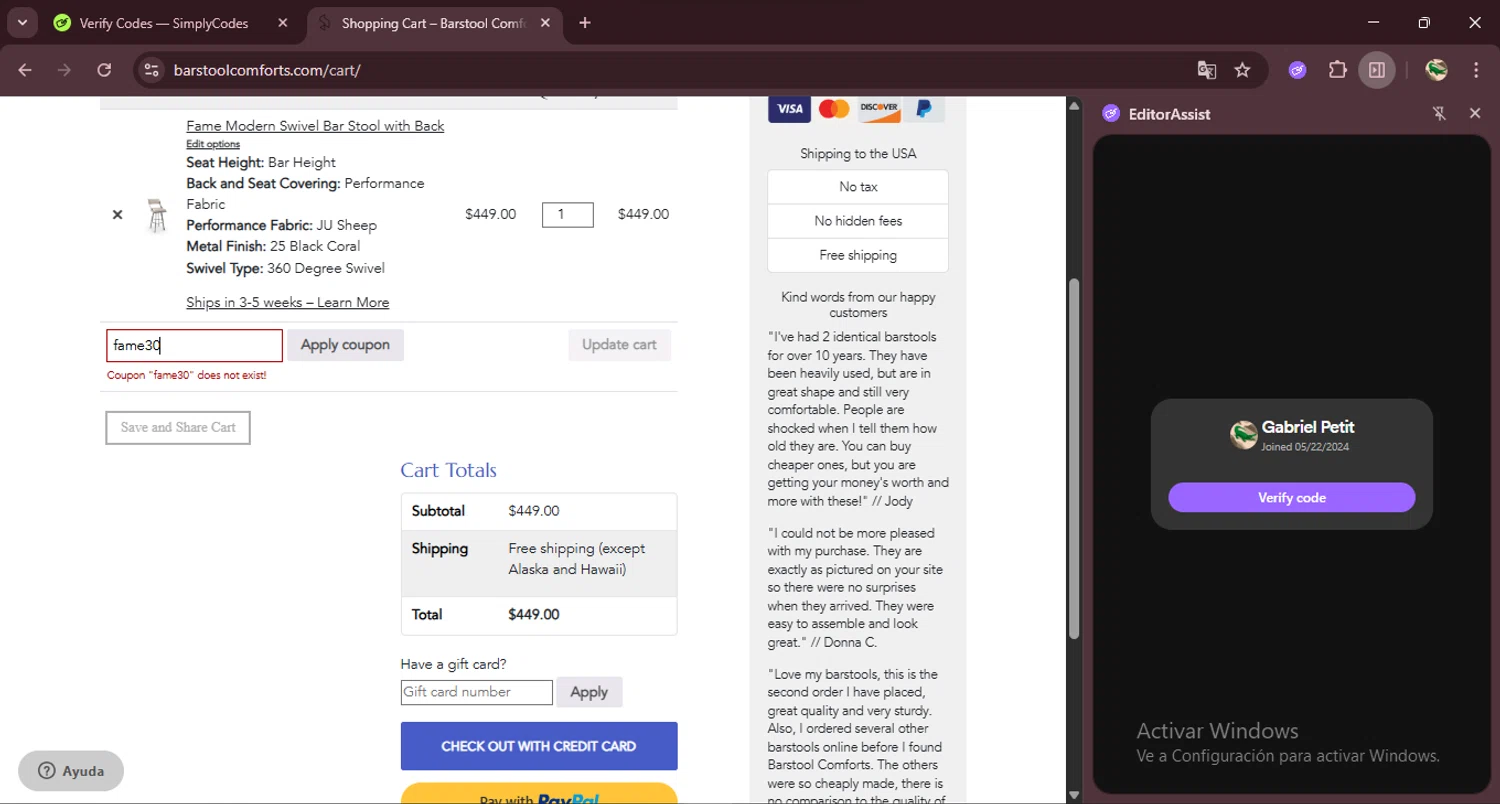Click the Edit options link
This screenshot has height=804, width=1500.
(213, 144)
